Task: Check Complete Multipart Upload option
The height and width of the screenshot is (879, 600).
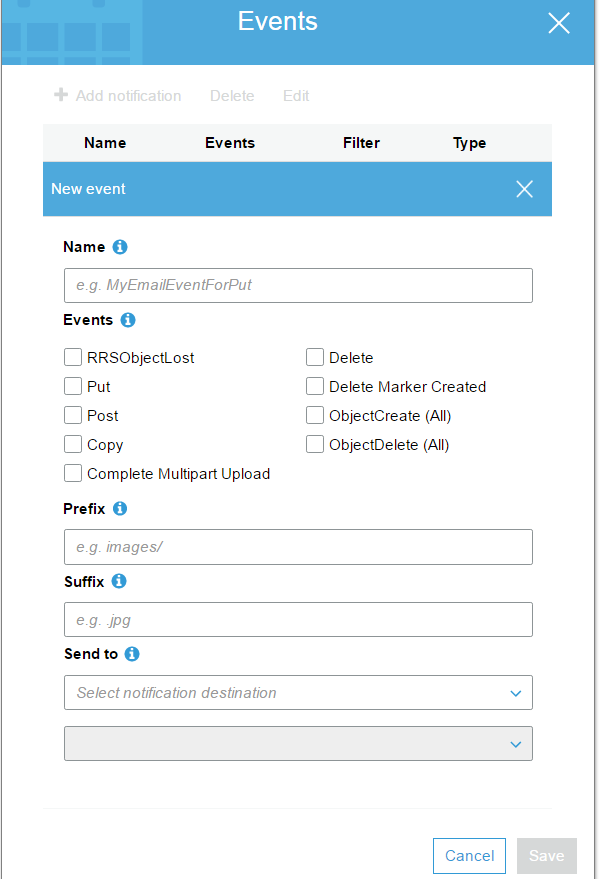Action: click(x=73, y=473)
